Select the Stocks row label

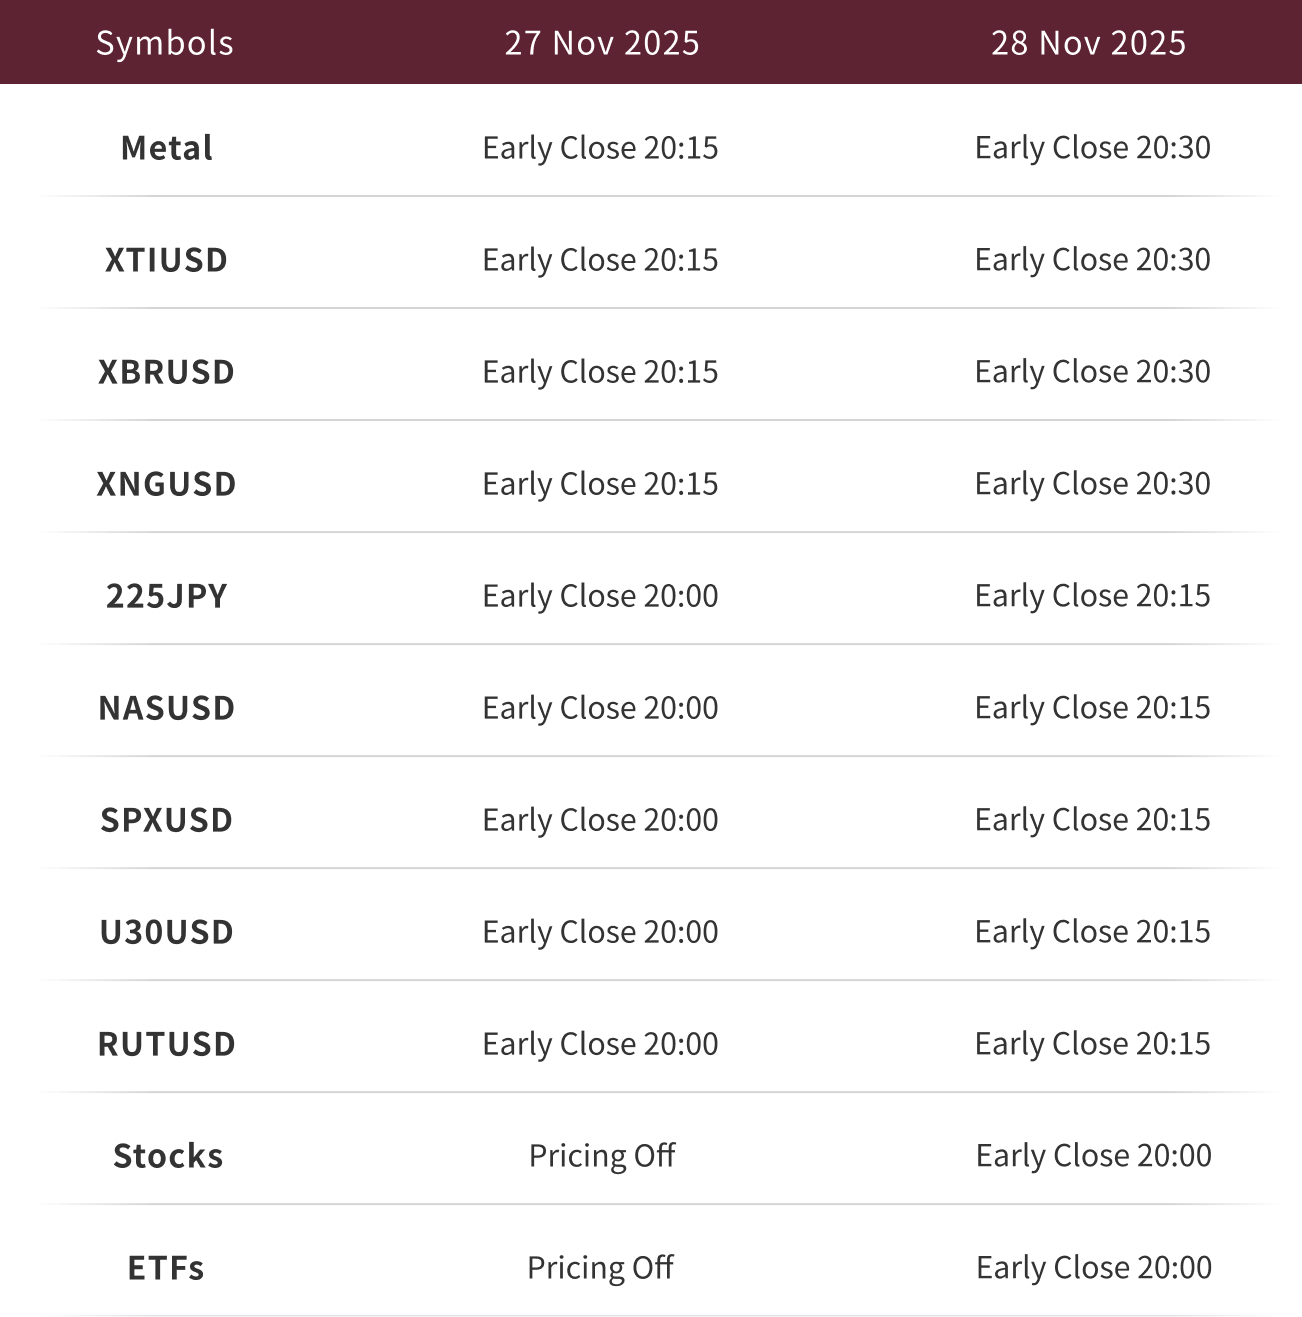pyautogui.click(x=168, y=1156)
